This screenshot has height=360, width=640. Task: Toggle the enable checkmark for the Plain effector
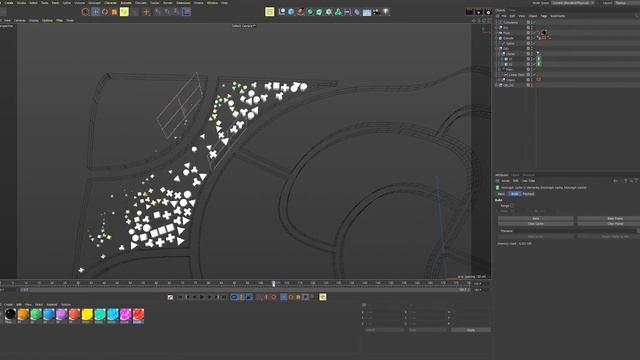click(534, 69)
